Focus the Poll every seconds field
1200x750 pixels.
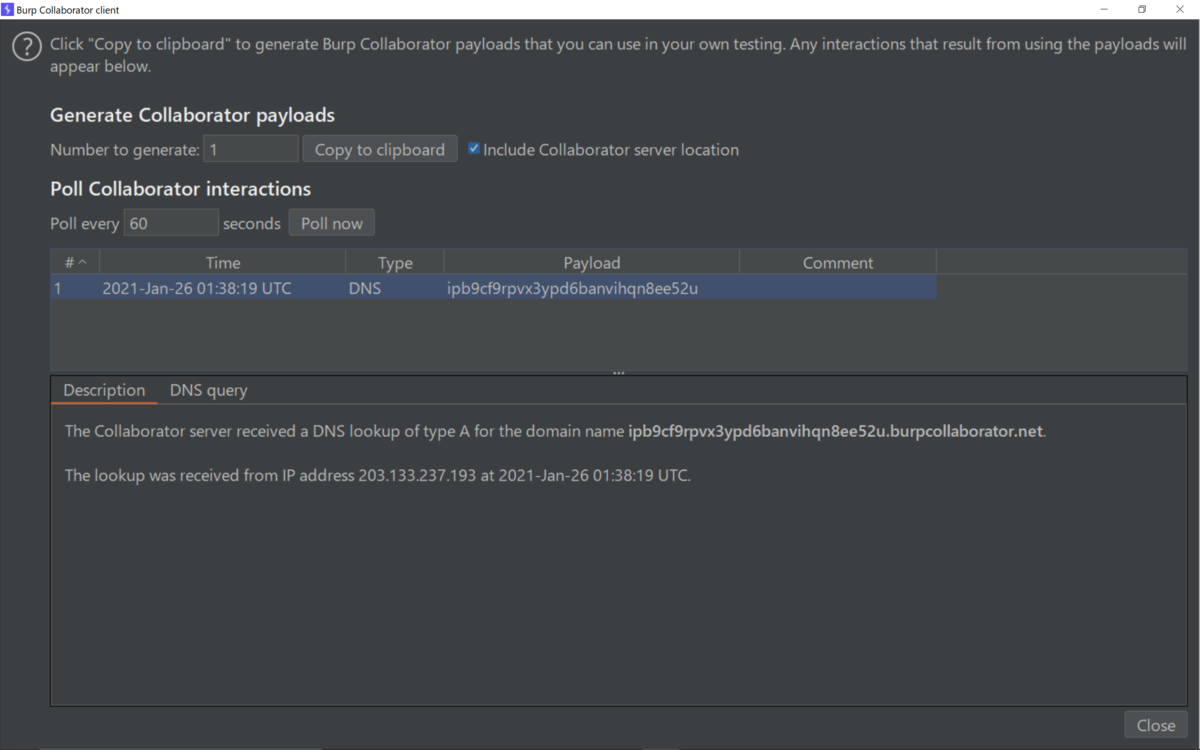click(171, 223)
